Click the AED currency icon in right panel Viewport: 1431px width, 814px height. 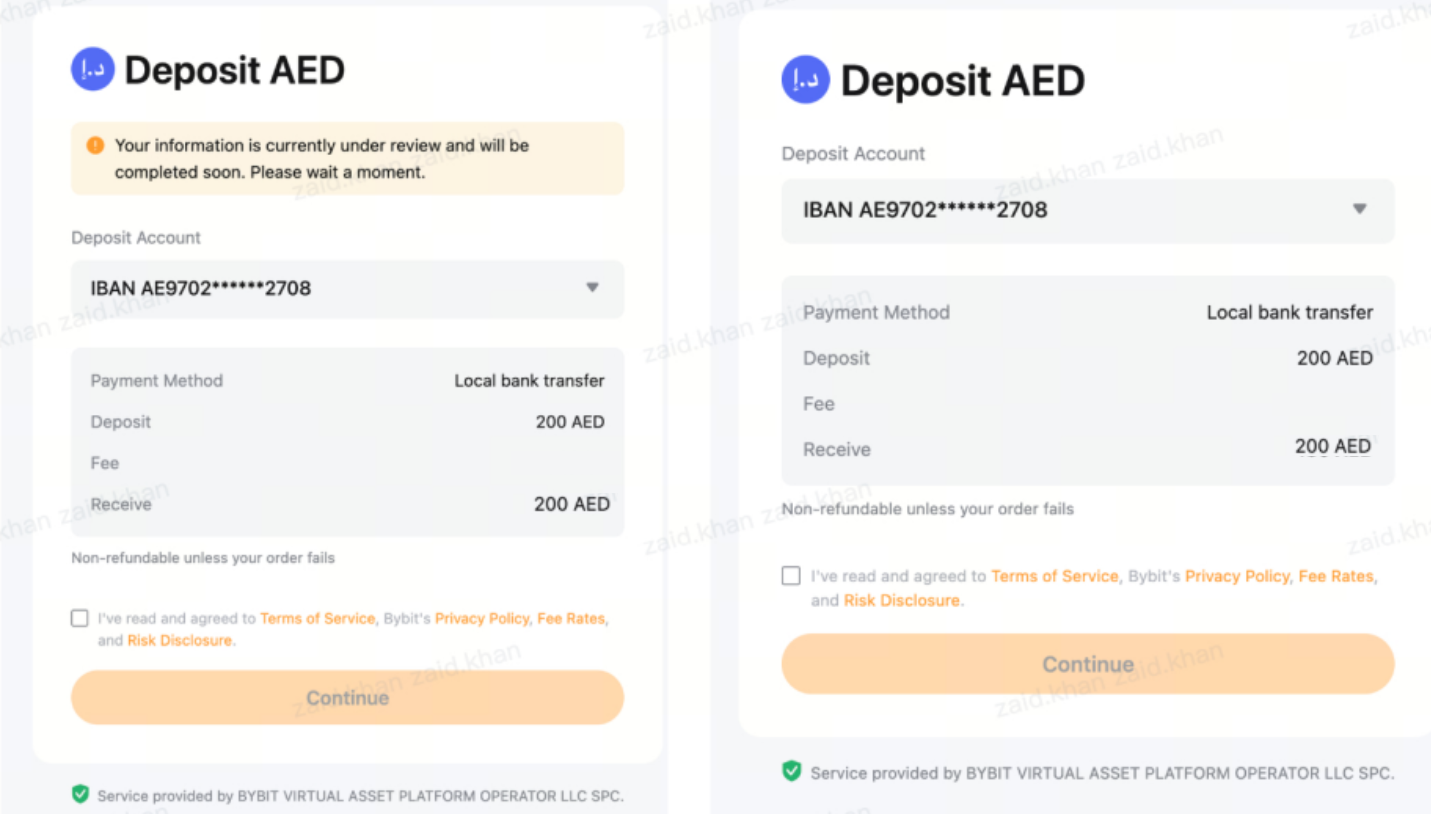point(806,80)
